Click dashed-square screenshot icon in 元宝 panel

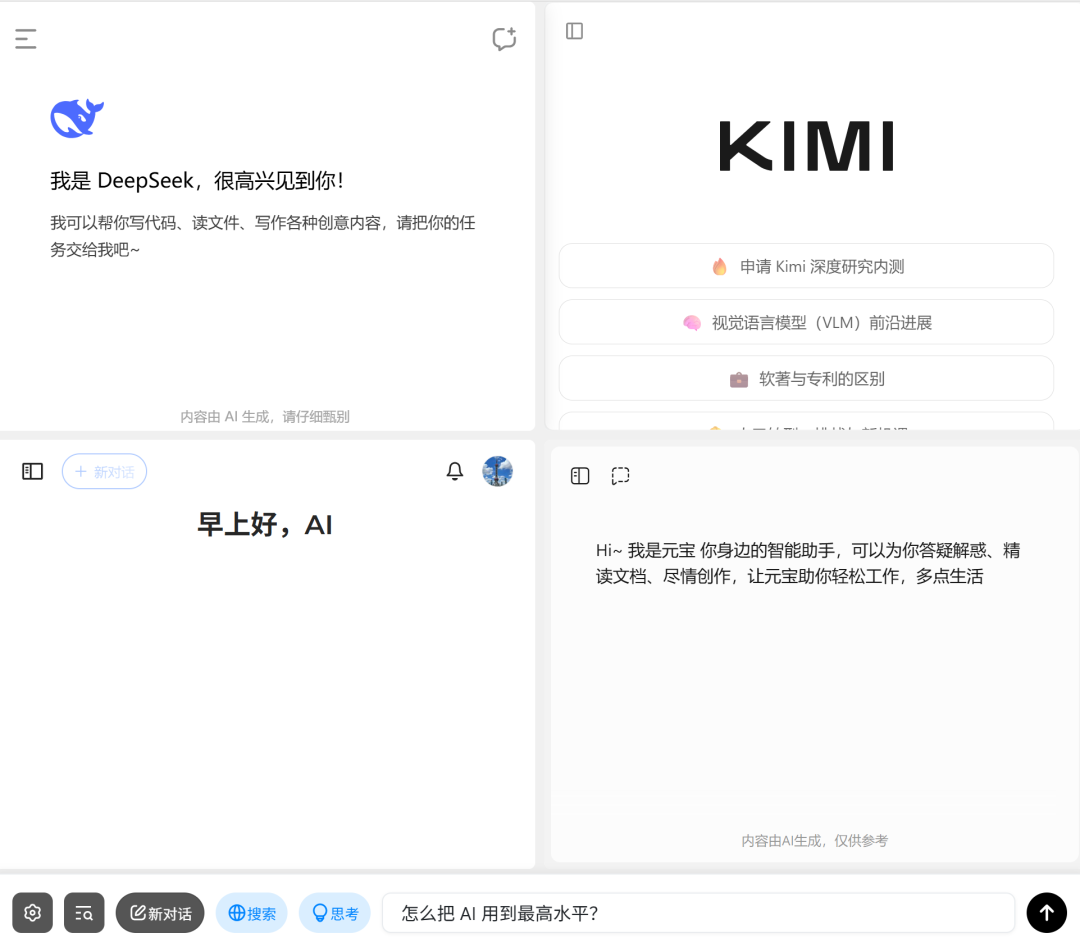point(621,476)
